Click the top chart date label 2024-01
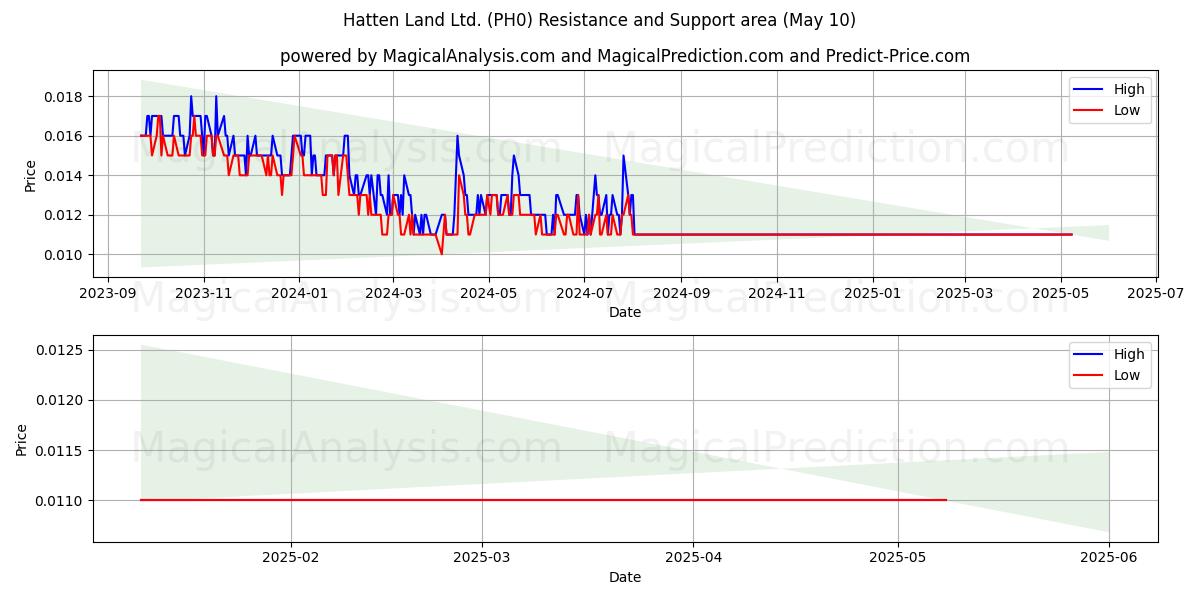1200x600 pixels. (298, 294)
